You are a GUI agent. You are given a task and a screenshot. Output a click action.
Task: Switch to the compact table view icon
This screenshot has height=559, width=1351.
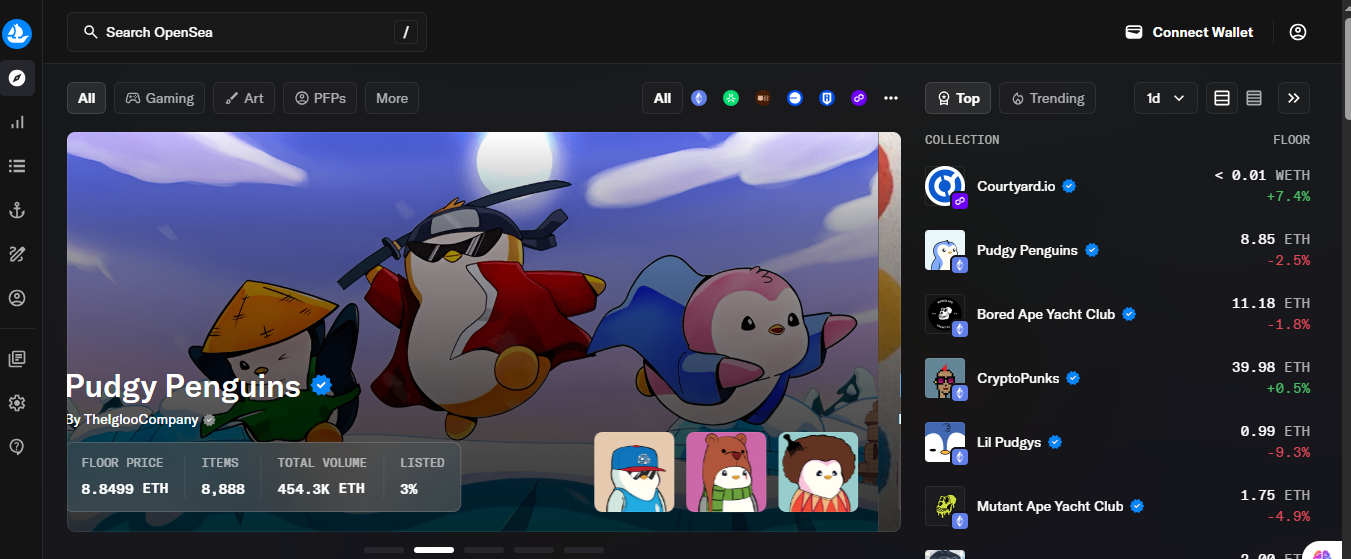(1254, 98)
